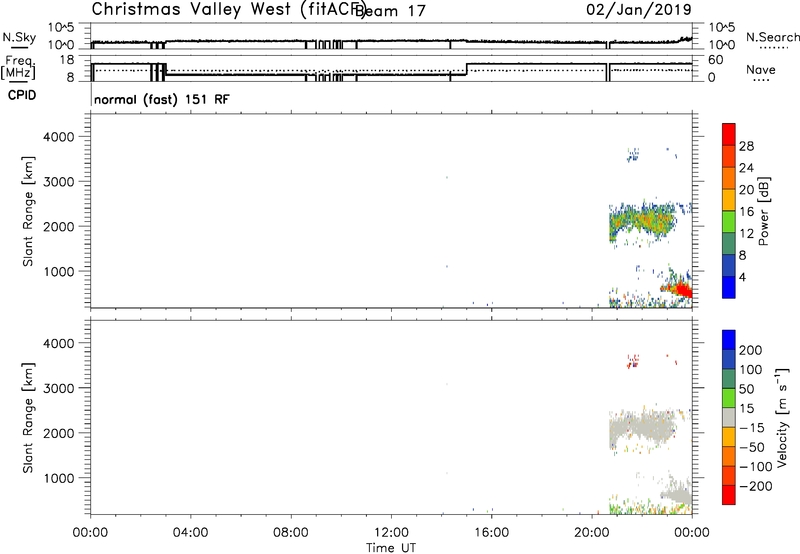Click the green-yellow scatter band near 2000 km
Viewport: 800px width, 554px height.
click(642, 222)
